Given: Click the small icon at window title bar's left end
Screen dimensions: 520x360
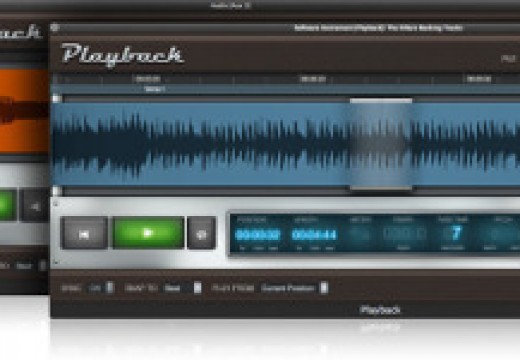Looking at the screenshot, I should 55,28.
